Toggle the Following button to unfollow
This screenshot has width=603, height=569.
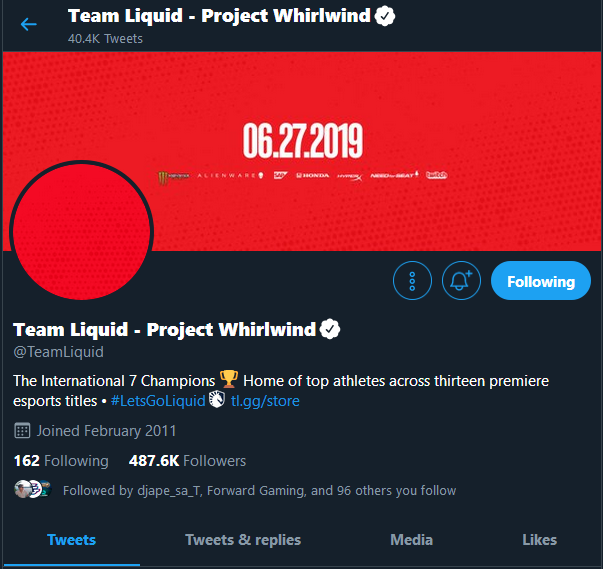541,281
